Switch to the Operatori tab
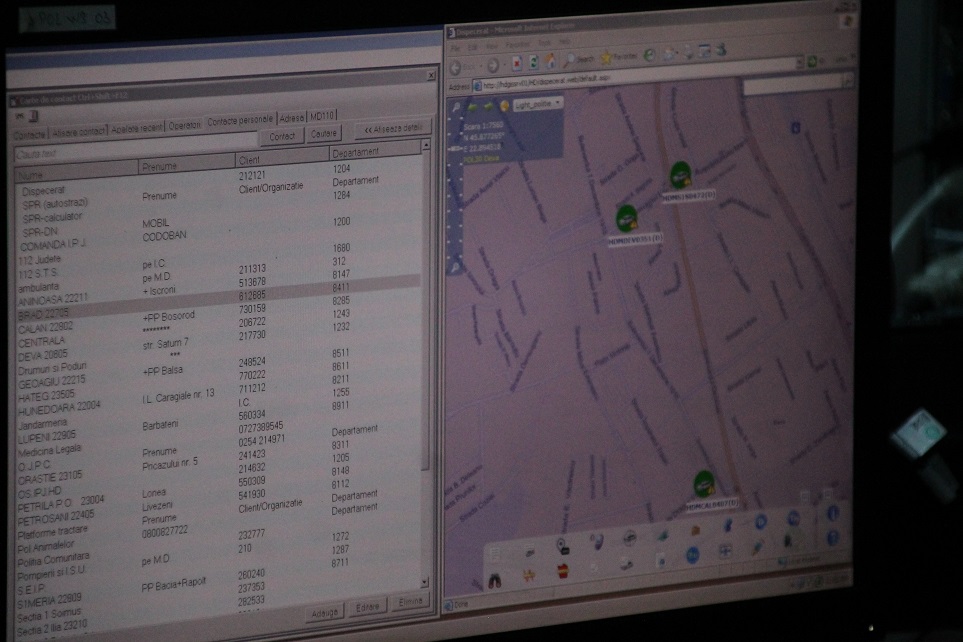 pyautogui.click(x=184, y=126)
